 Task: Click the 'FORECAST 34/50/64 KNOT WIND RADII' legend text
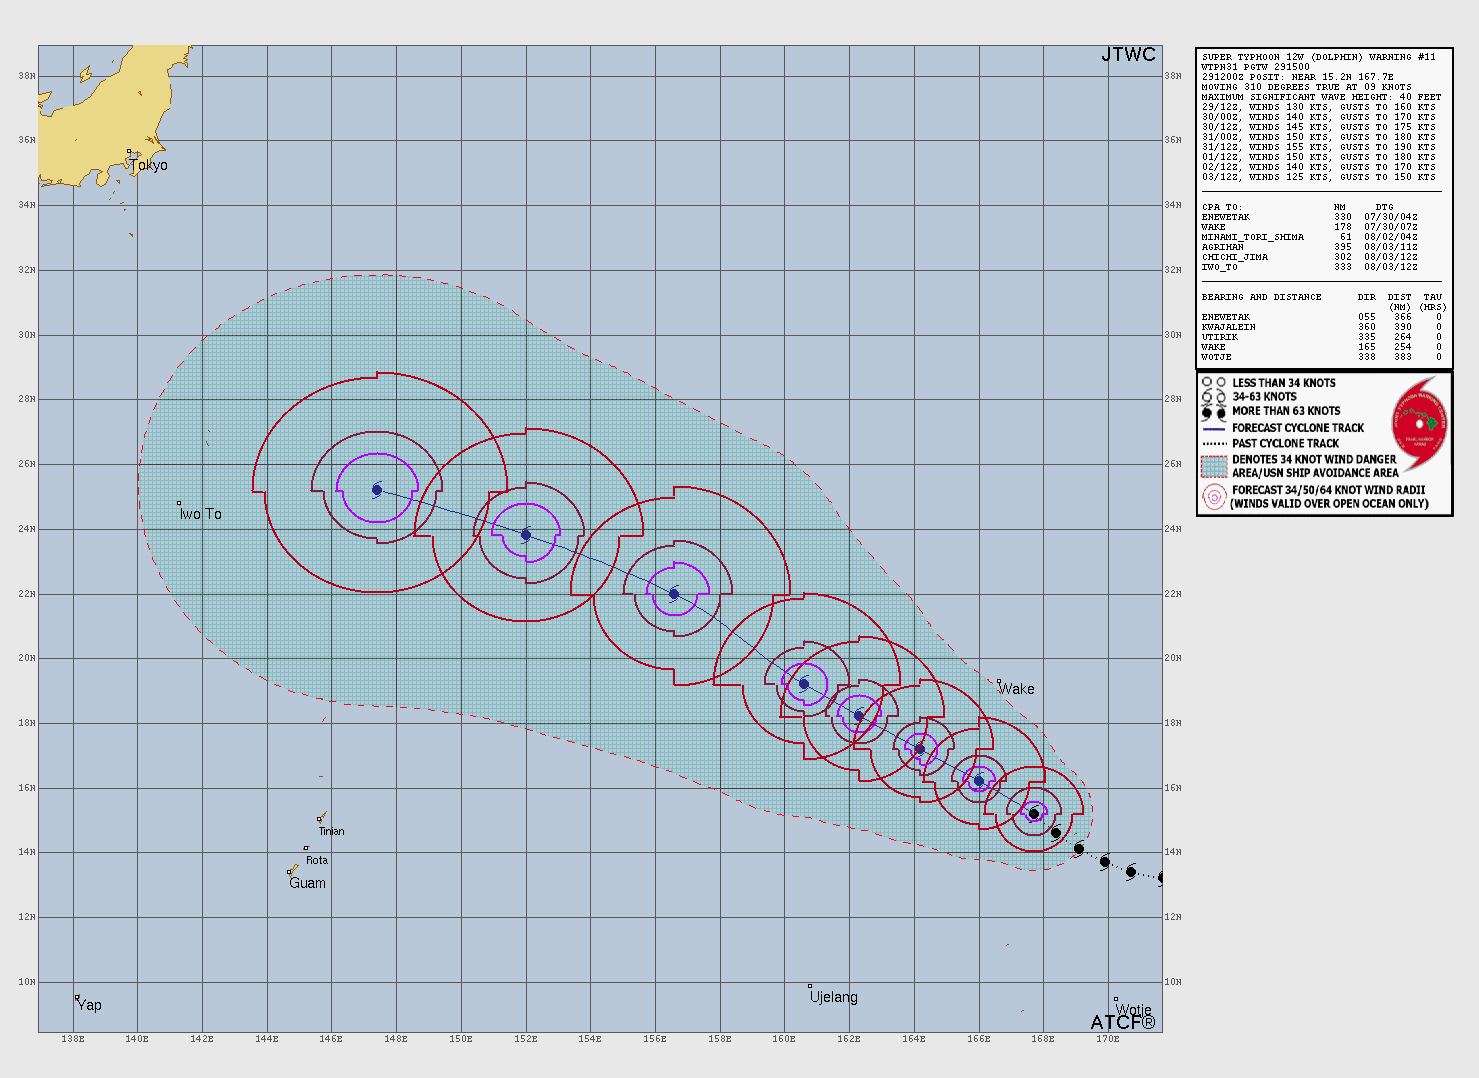(x=1329, y=490)
